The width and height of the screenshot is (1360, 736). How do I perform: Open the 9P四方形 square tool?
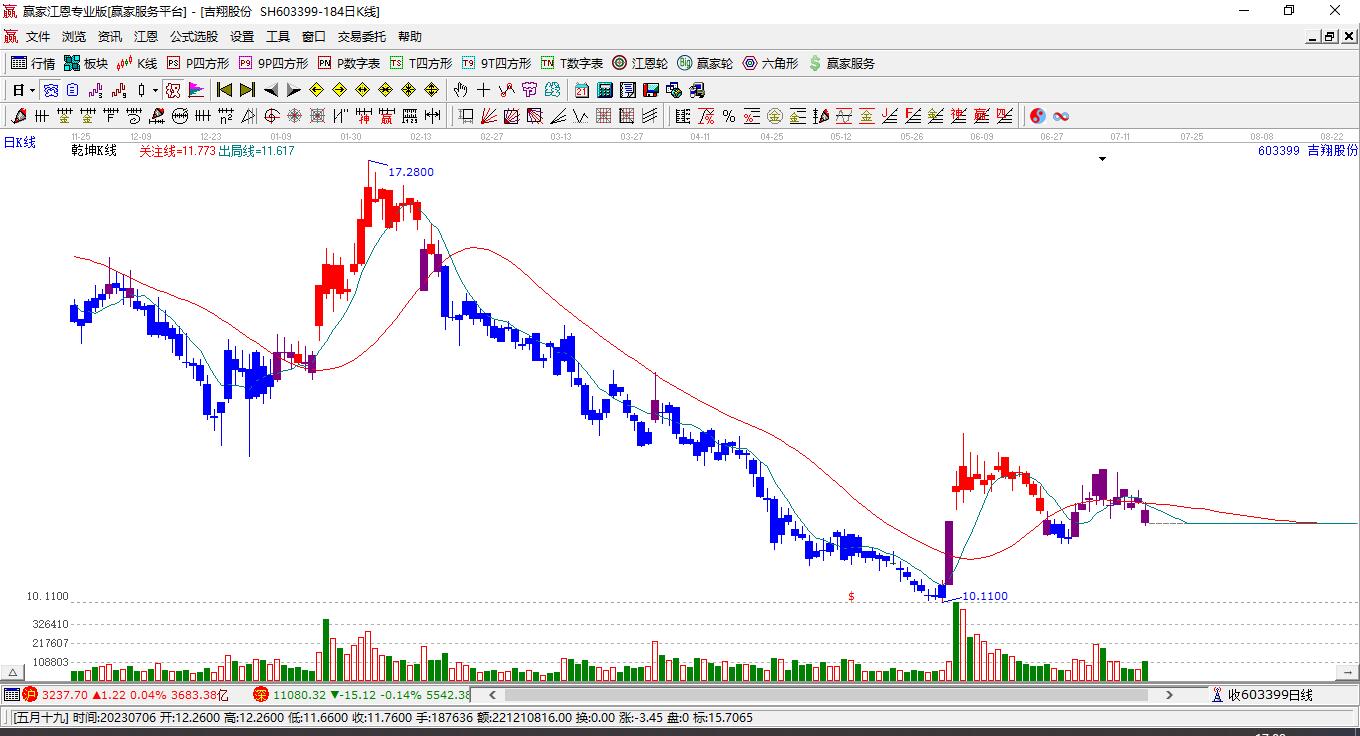[x=273, y=63]
